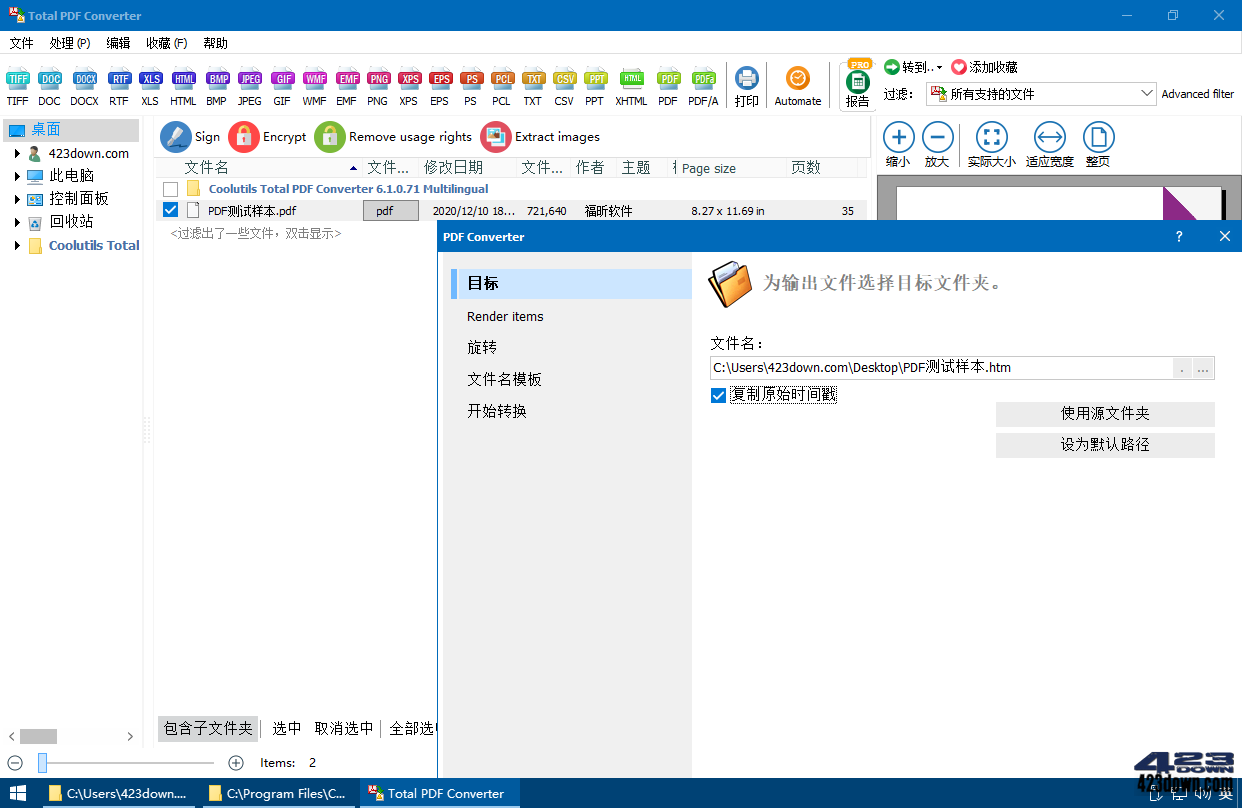Check the Coolutils Total PDF Converter row
Image resolution: width=1242 pixels, height=808 pixels.
point(170,188)
